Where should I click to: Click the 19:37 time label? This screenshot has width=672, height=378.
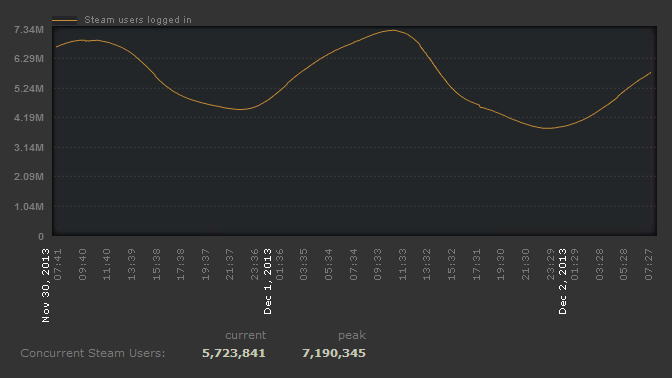pos(206,264)
